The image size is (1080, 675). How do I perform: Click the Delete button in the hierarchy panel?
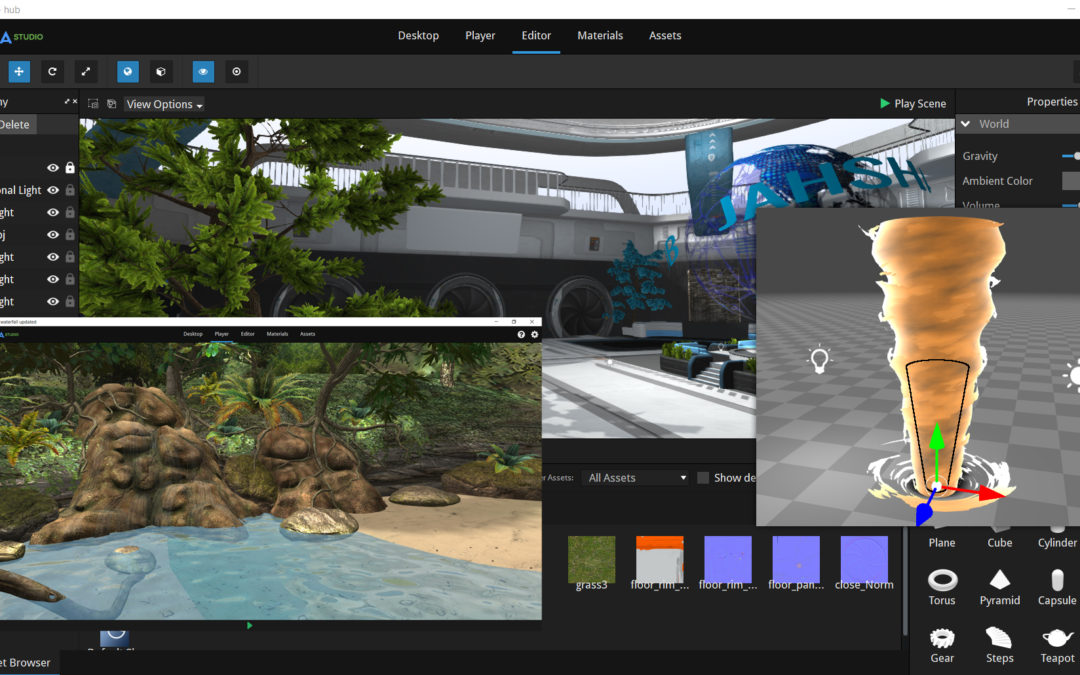click(15, 125)
